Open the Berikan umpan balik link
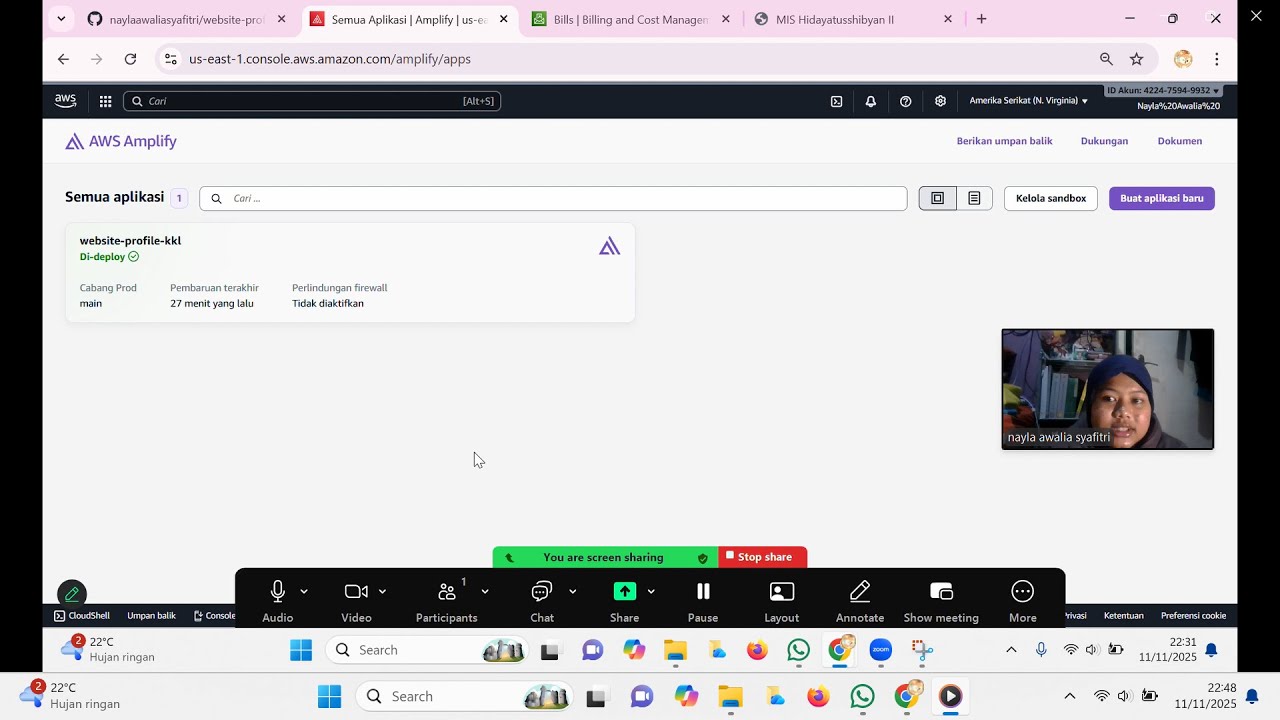 1004,141
